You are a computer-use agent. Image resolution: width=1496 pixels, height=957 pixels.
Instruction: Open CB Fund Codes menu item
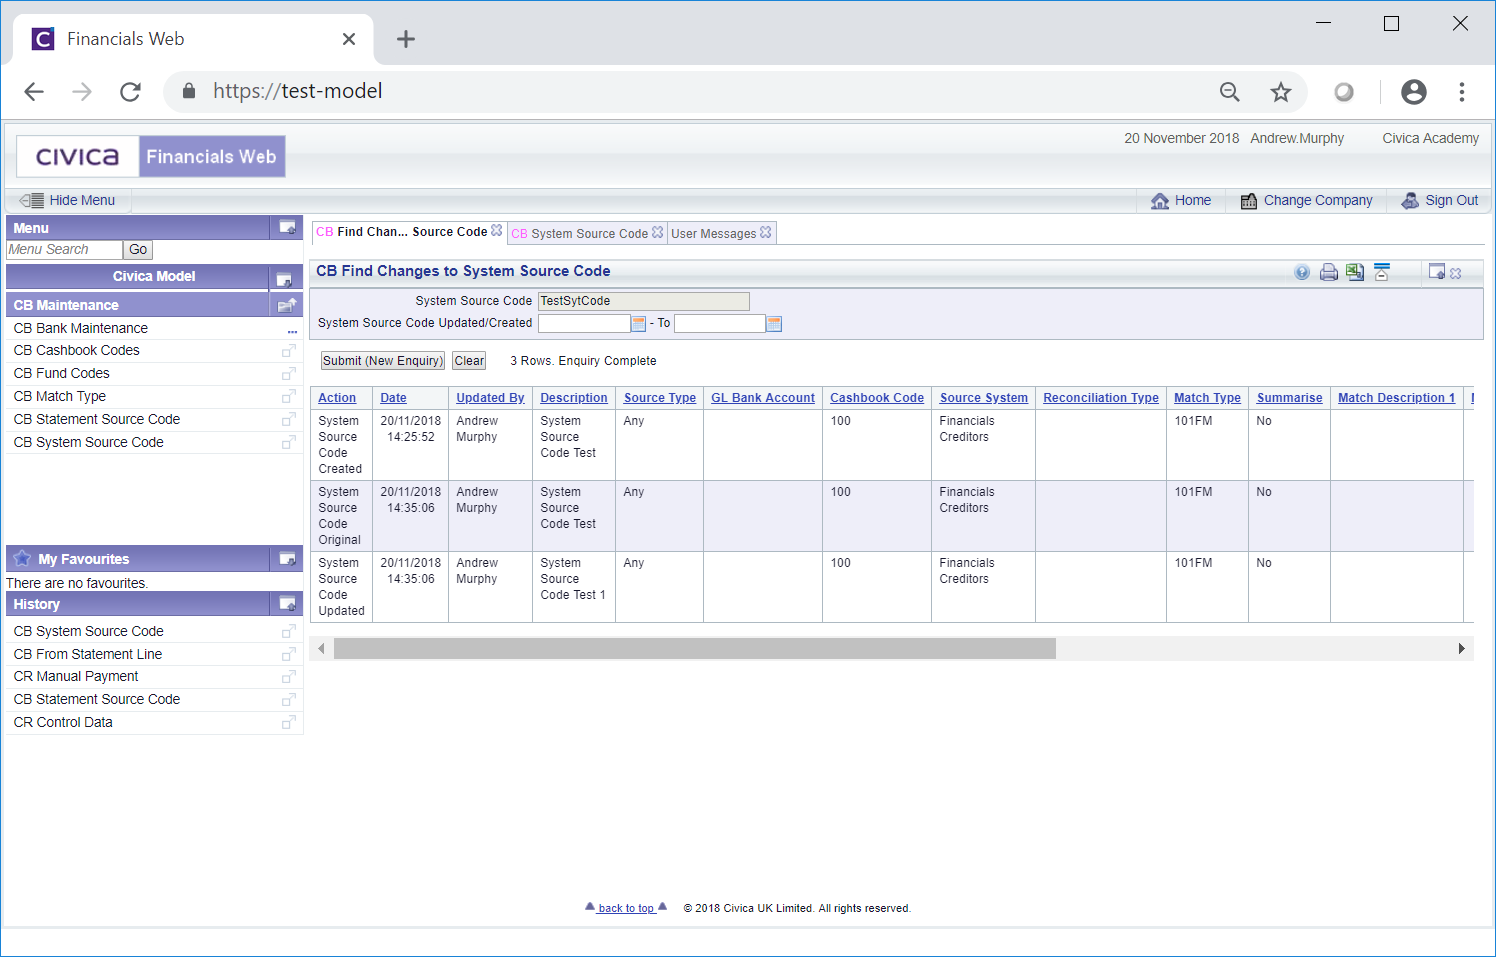(x=62, y=373)
